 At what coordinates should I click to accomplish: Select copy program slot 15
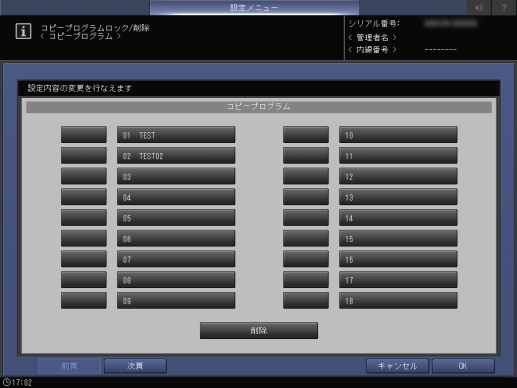398,238
